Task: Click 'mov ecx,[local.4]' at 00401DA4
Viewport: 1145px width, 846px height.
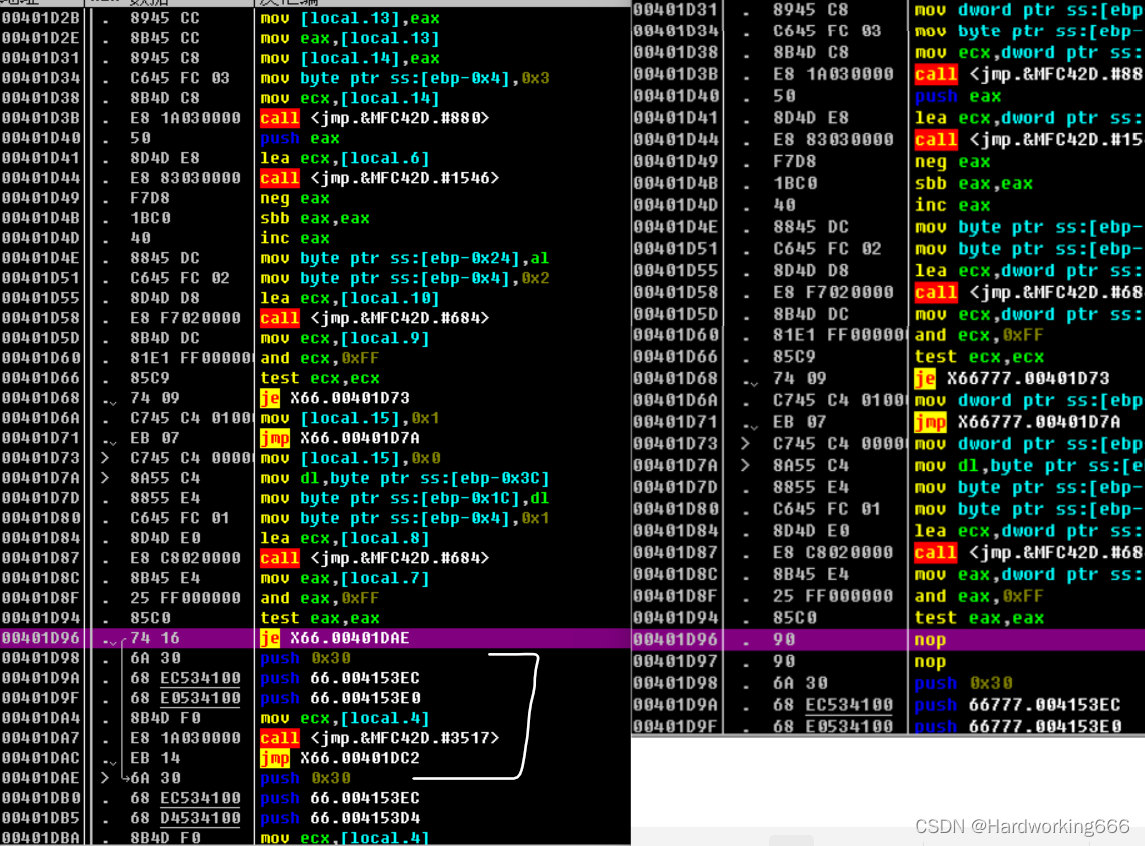Action: 345,718
